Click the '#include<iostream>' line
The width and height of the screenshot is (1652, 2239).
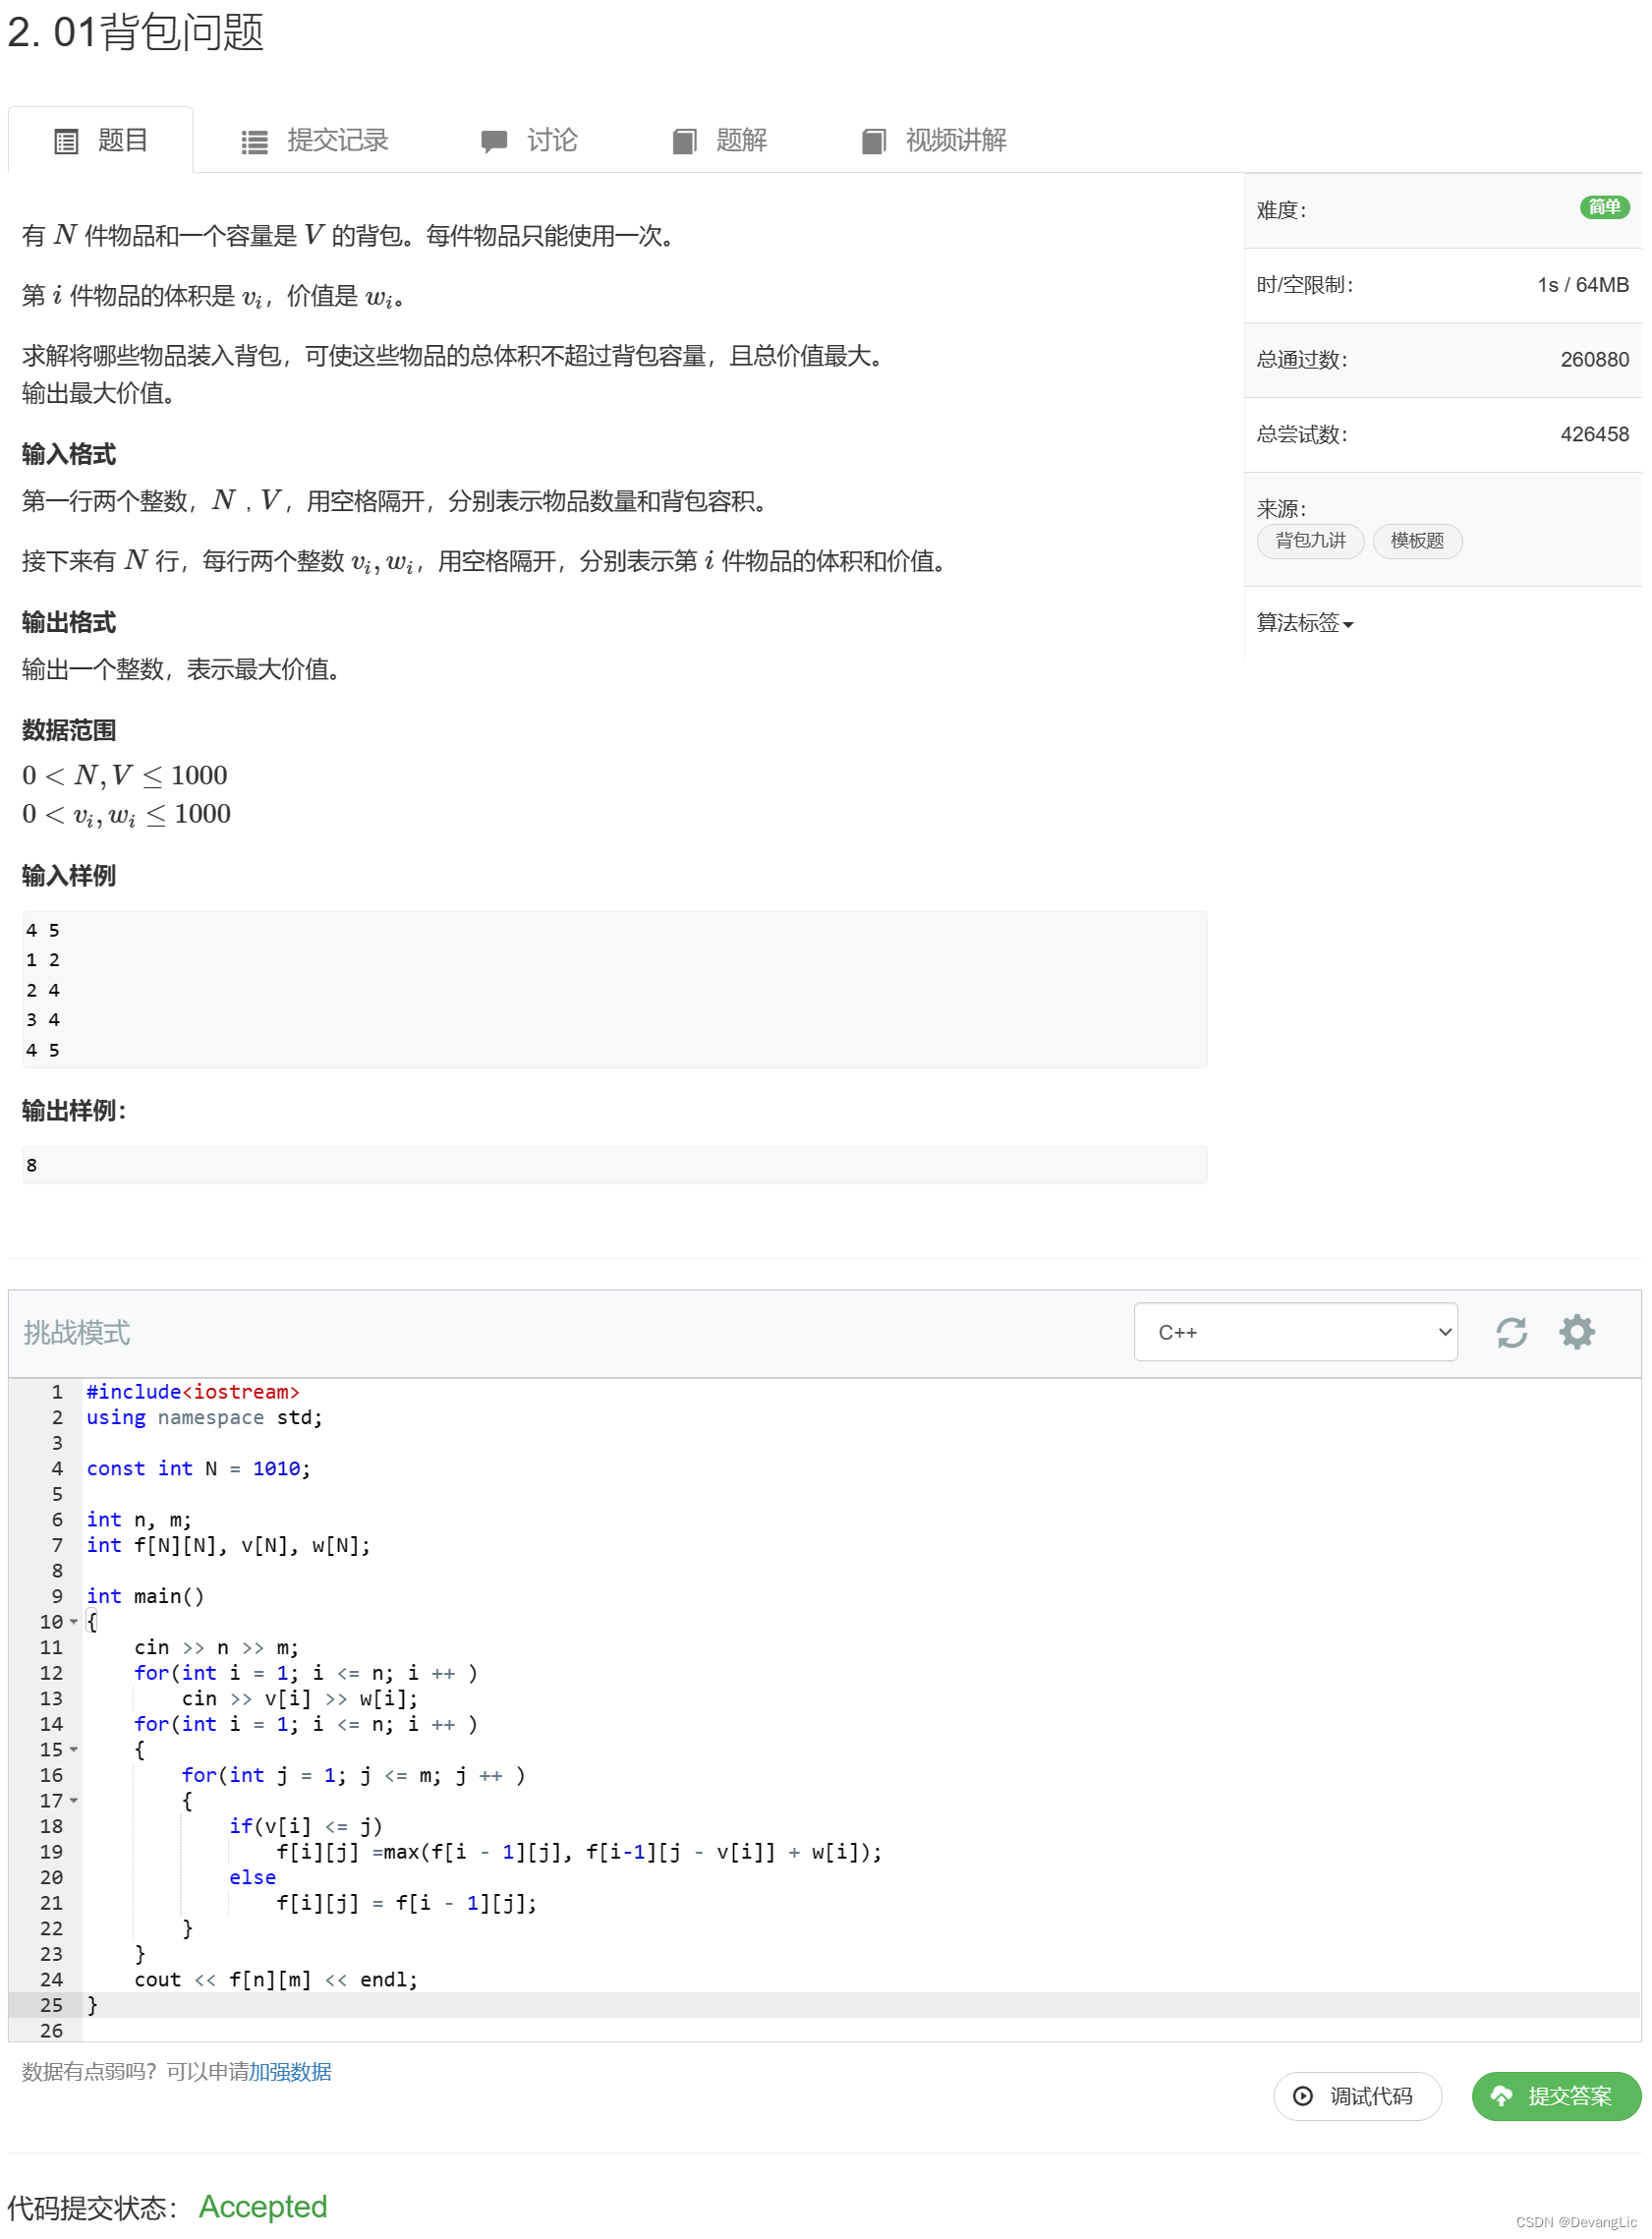[x=192, y=1392]
